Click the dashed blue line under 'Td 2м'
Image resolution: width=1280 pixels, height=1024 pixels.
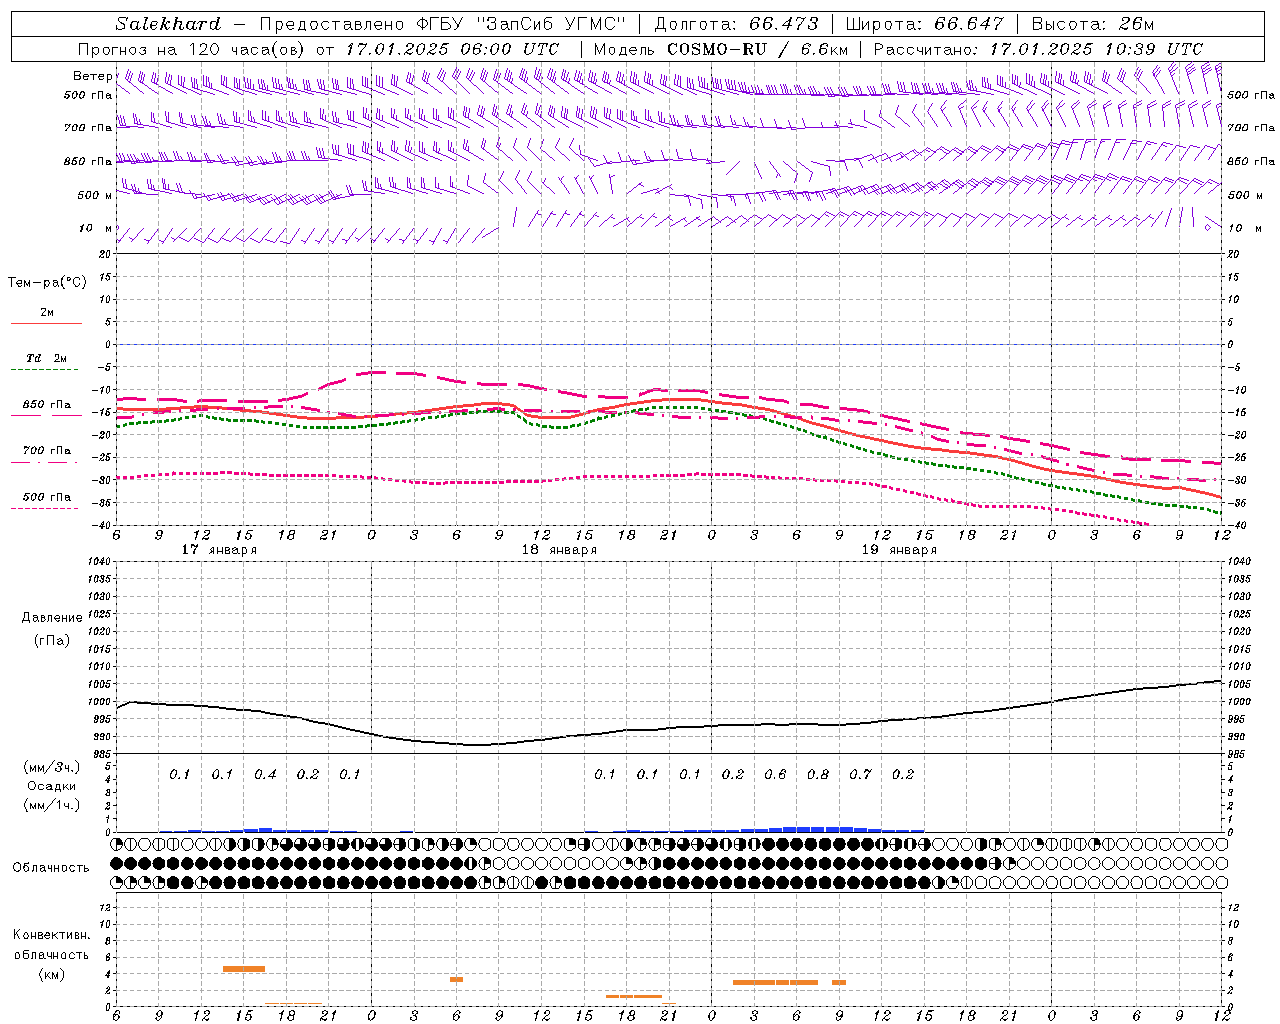click(44, 370)
